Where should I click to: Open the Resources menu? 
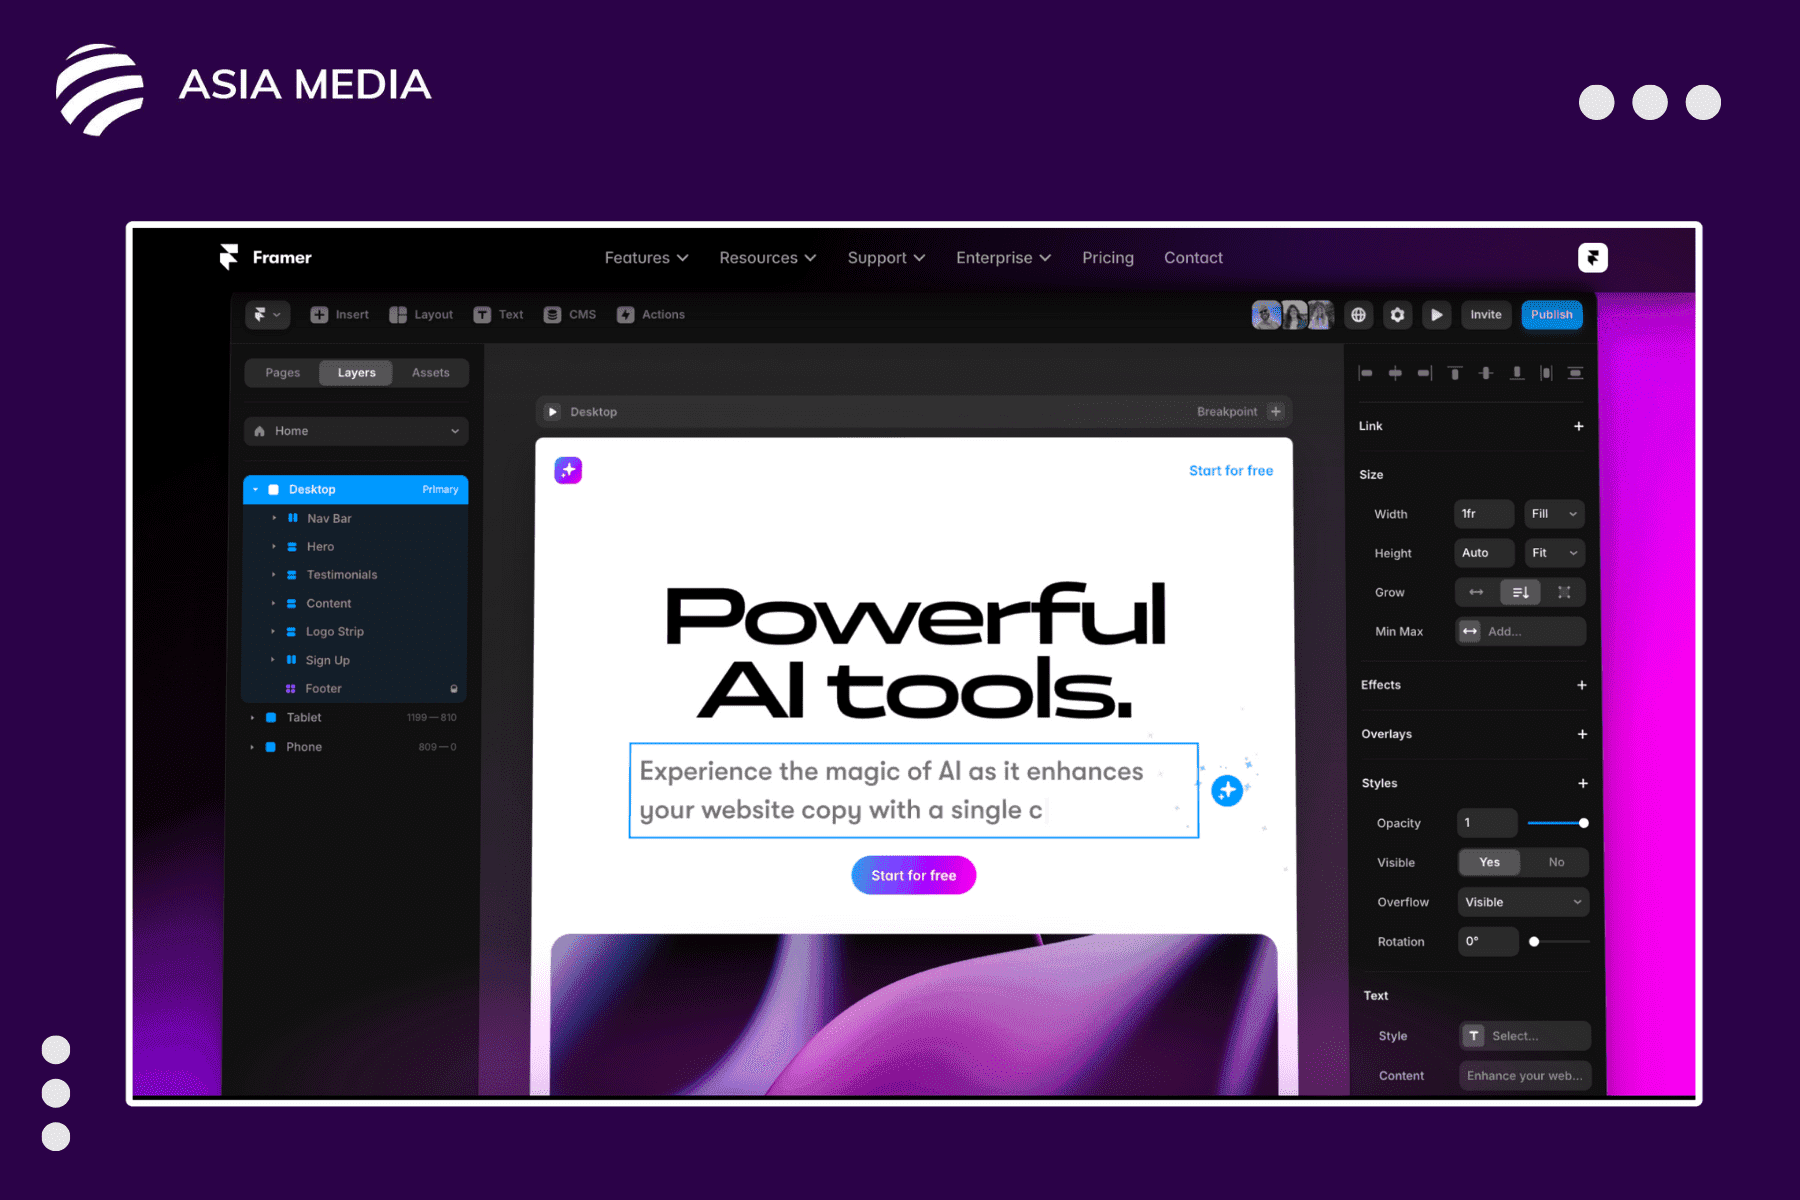click(767, 258)
